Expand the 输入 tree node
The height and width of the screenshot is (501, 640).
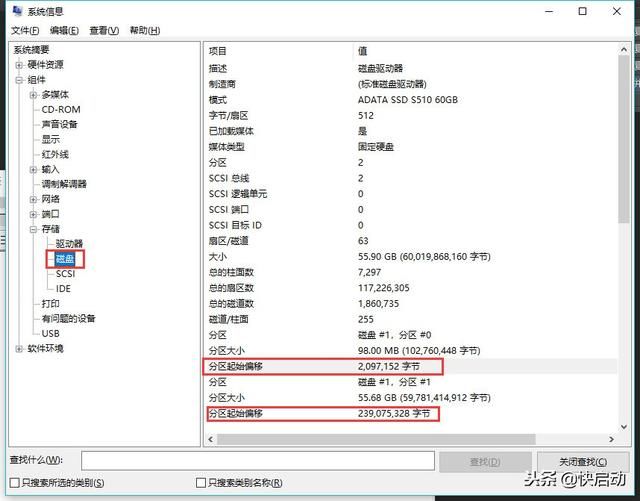coord(33,169)
